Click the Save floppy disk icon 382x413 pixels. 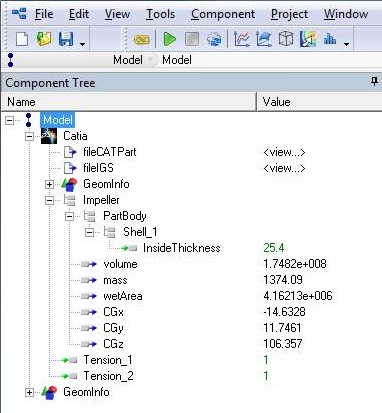tap(66, 39)
